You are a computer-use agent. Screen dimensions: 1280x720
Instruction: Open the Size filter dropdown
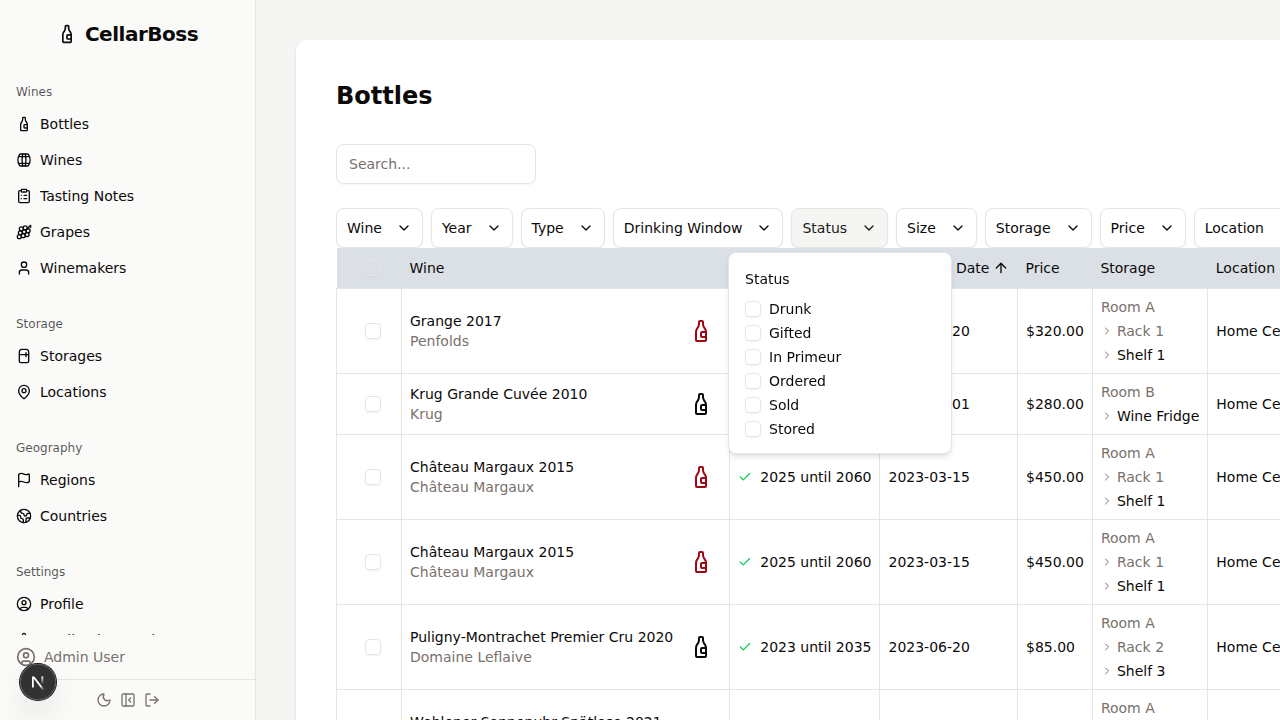coord(935,228)
